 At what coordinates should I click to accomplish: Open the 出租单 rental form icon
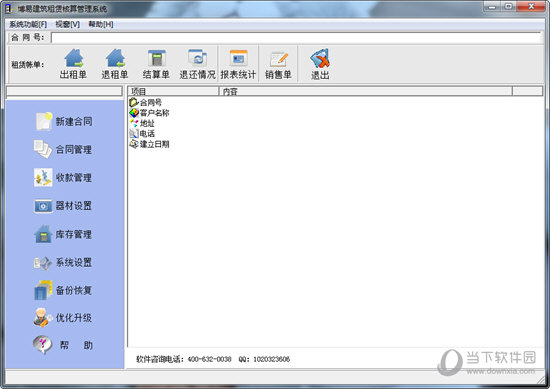73,64
